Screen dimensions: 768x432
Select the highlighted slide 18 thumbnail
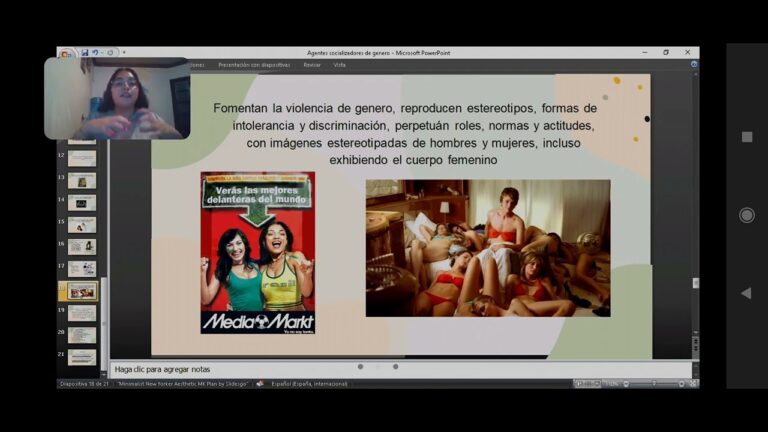(x=82, y=291)
